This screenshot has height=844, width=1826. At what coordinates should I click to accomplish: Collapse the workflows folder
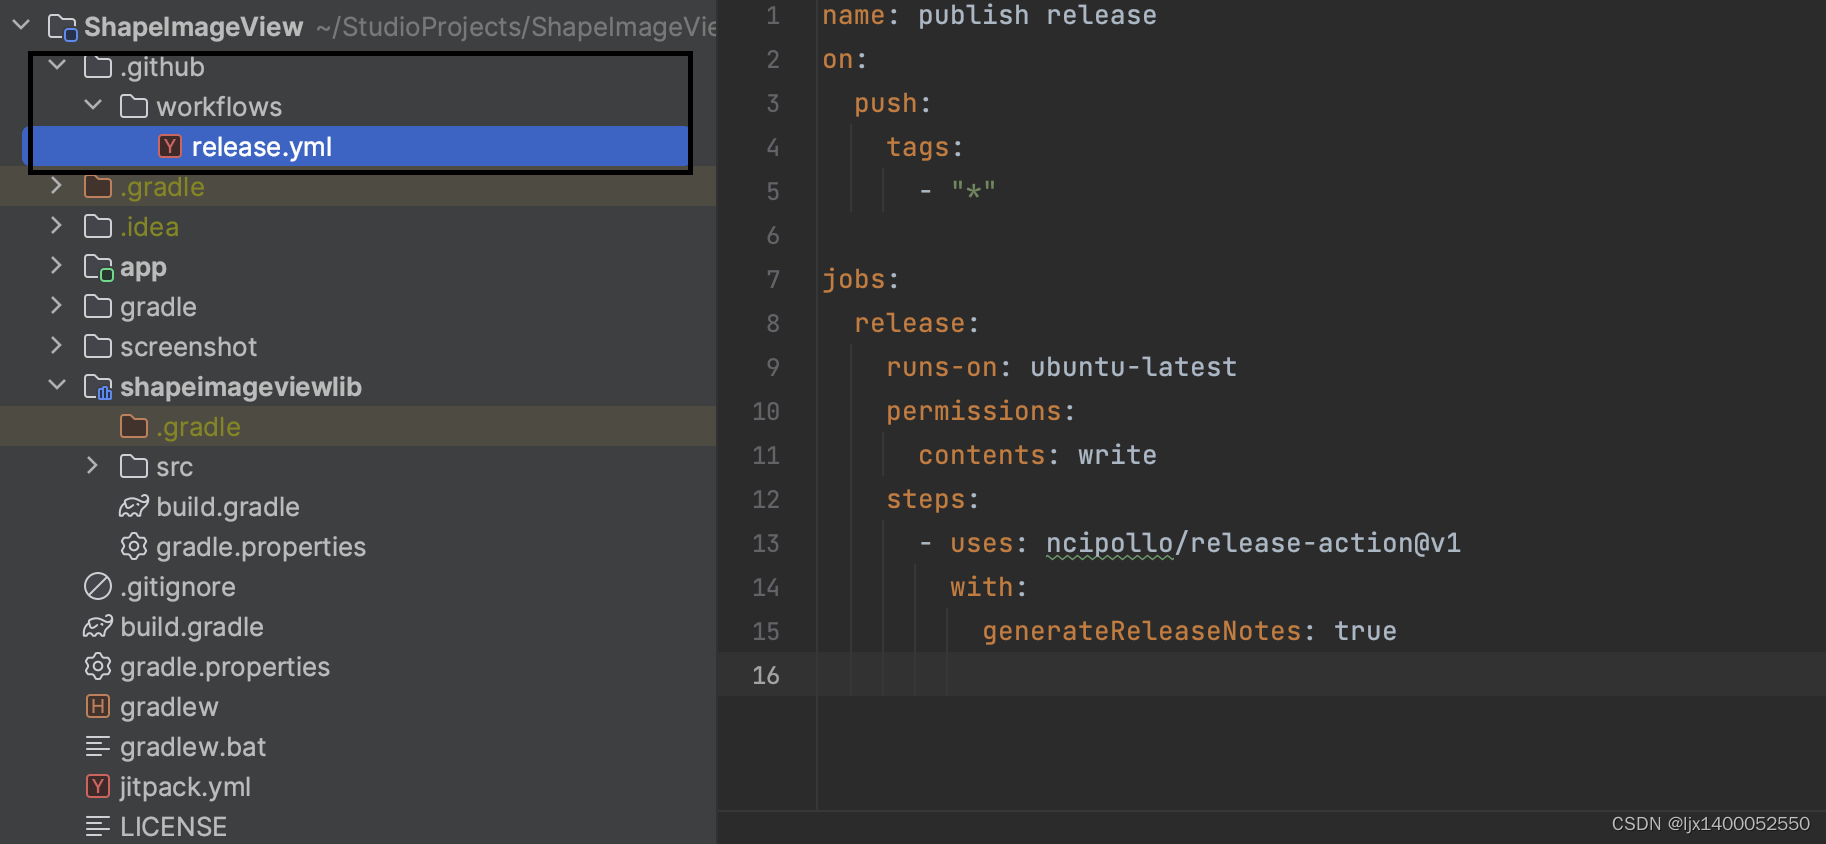(93, 105)
